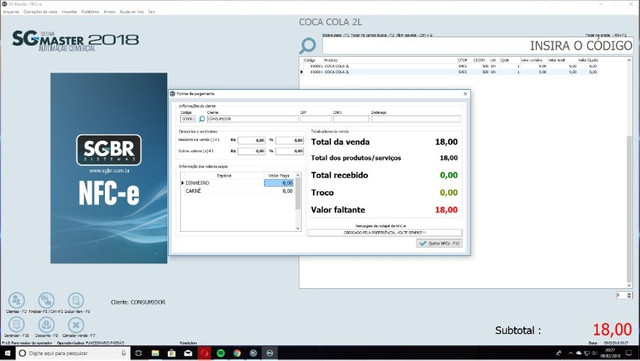Click the product list vertical scrollbar
Screen dimensions: 640x361
pos(629,172)
